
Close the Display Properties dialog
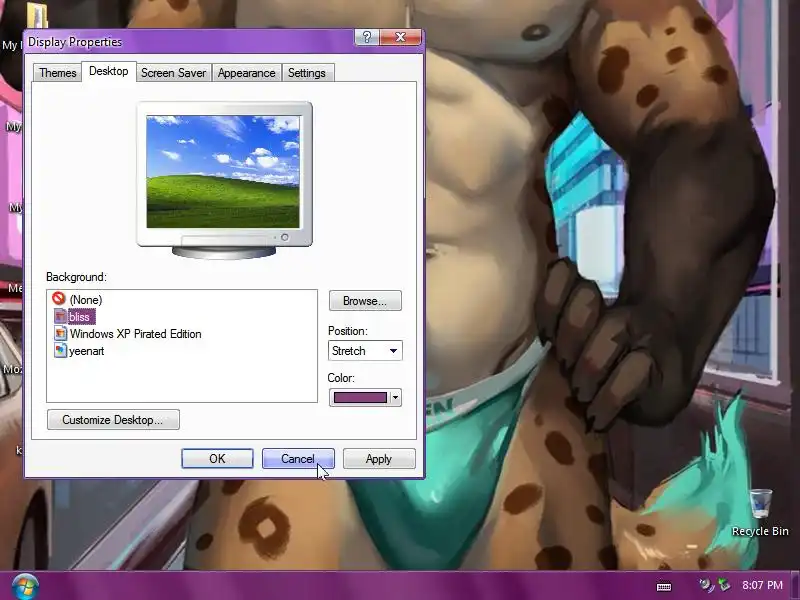pyautogui.click(x=401, y=37)
